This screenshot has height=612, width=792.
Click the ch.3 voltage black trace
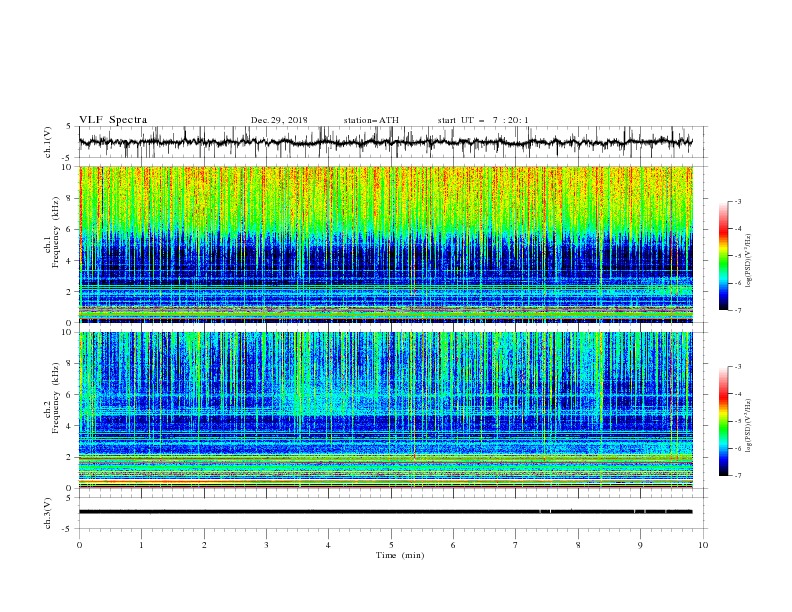[385, 512]
